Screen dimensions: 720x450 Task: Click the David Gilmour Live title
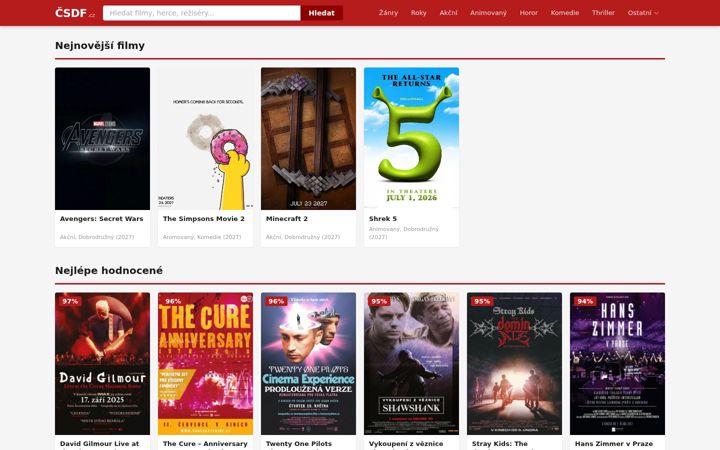99,444
